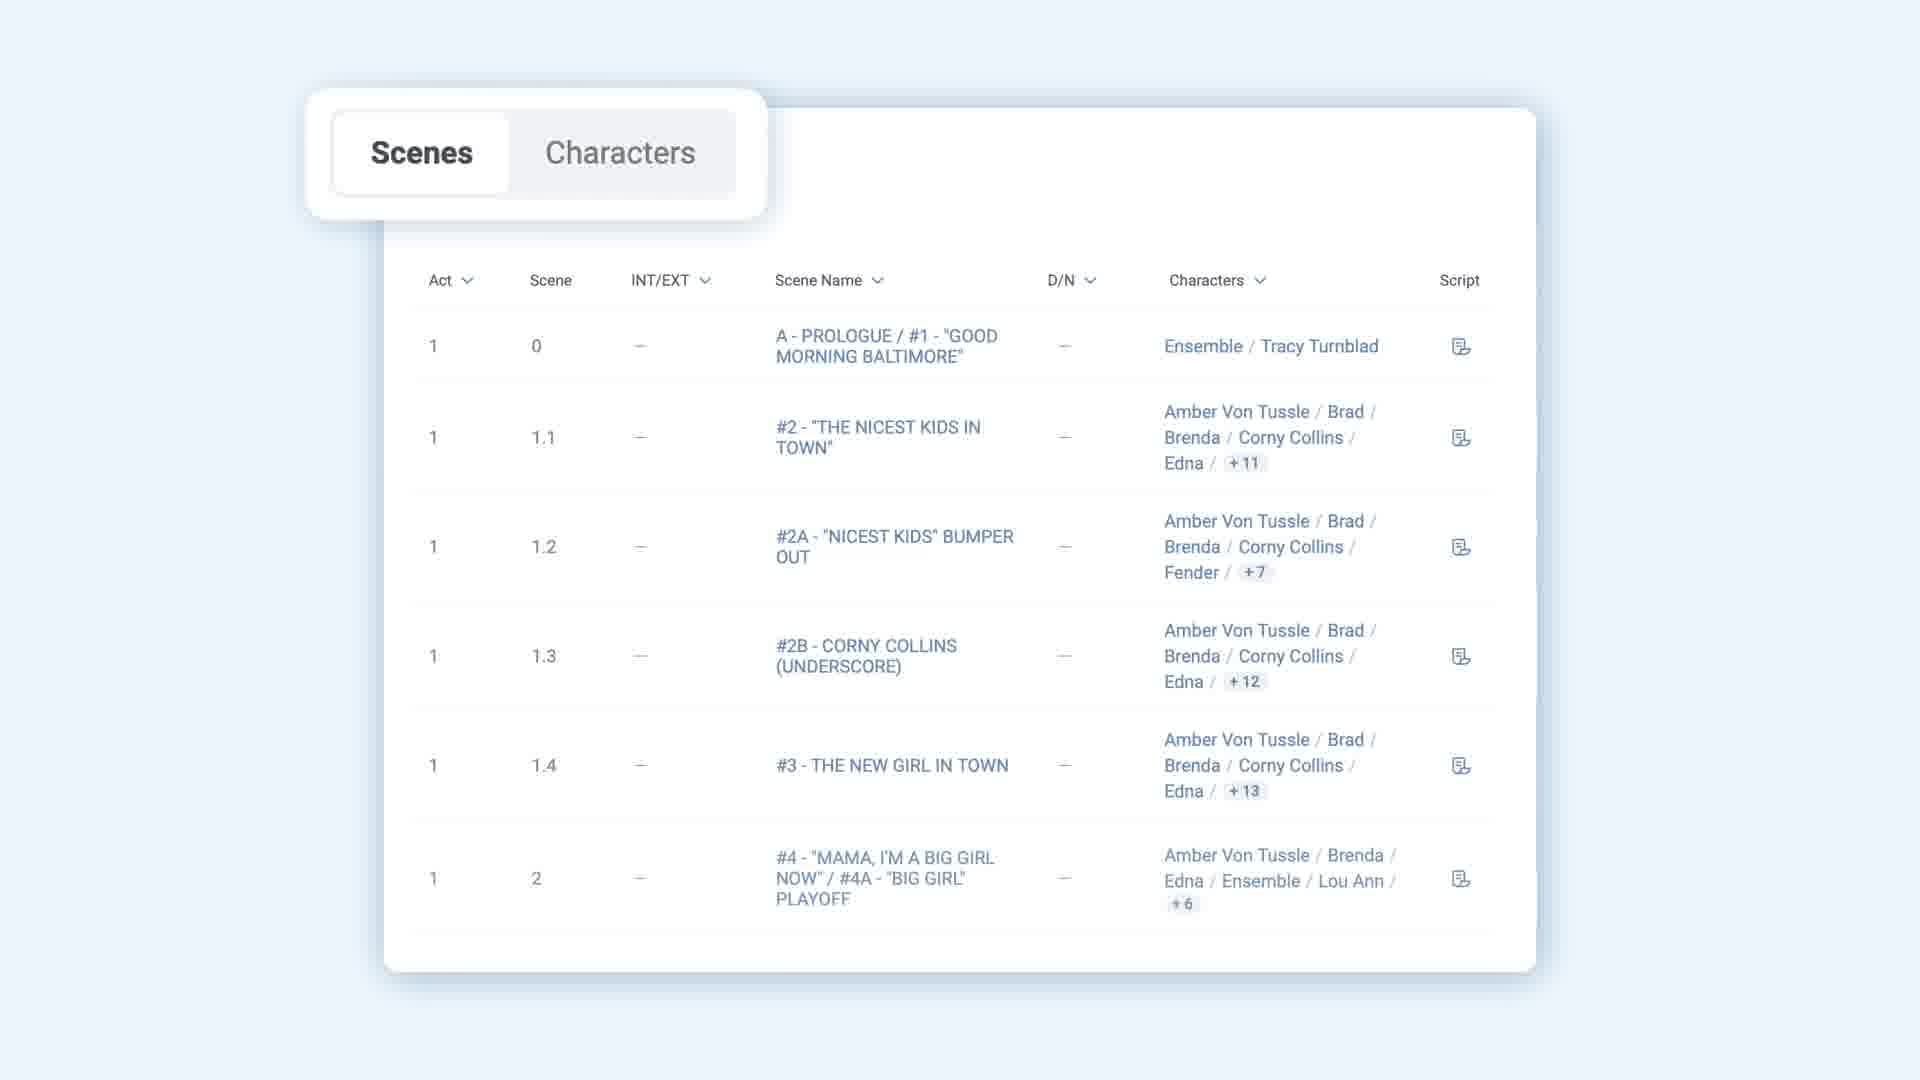Click the Scene column header

(550, 281)
